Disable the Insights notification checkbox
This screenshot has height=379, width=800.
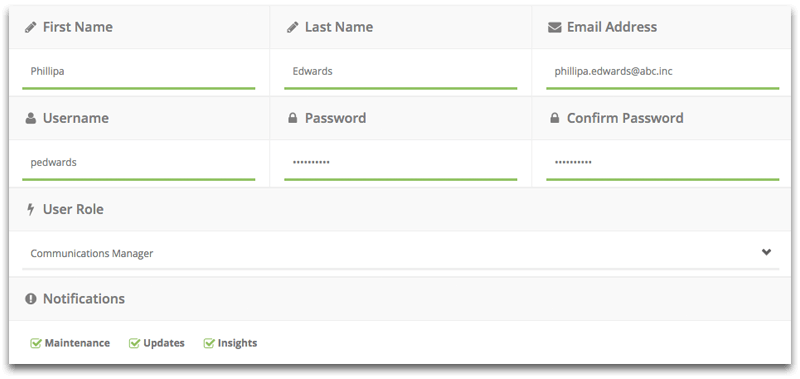coord(209,343)
